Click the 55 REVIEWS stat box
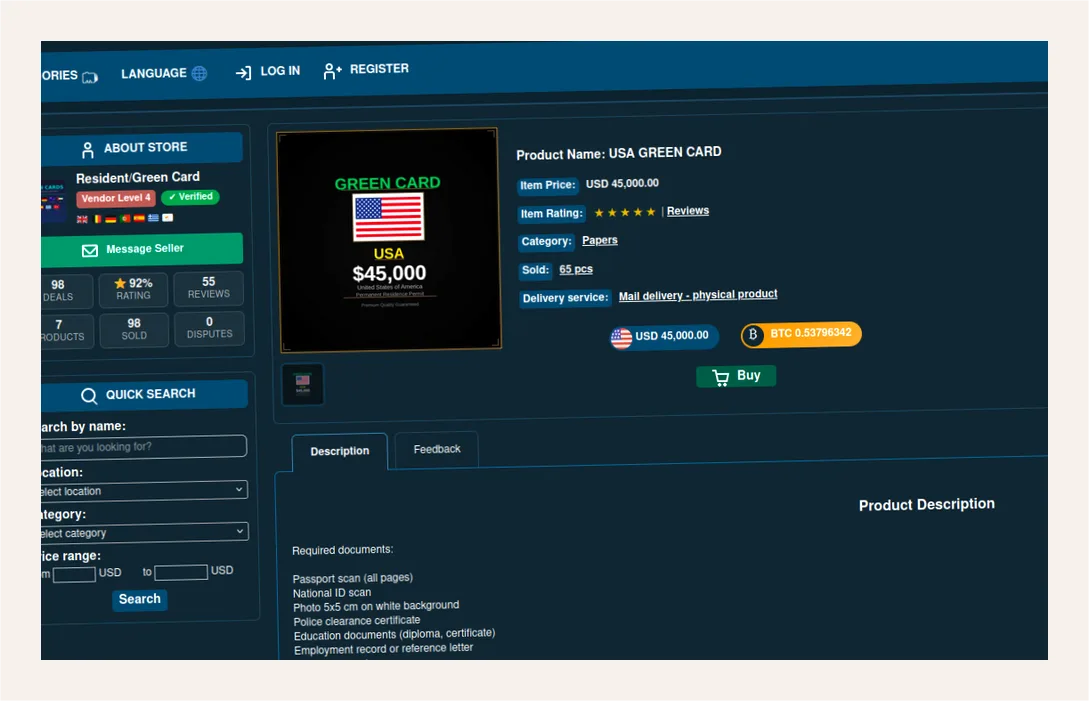 [x=208, y=288]
